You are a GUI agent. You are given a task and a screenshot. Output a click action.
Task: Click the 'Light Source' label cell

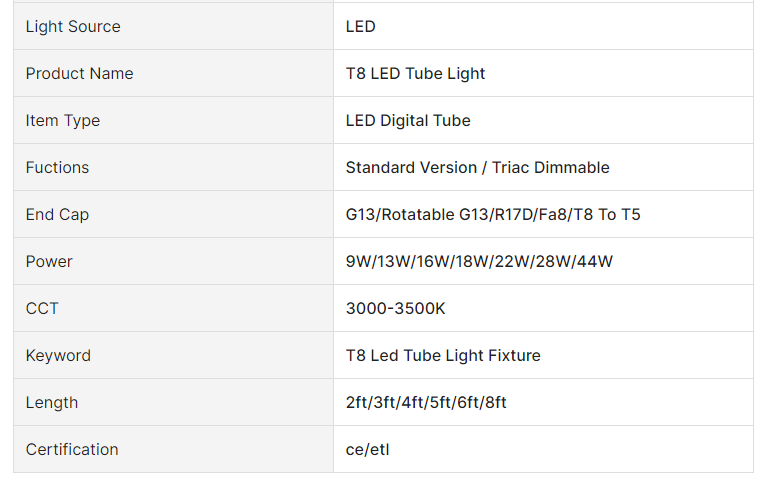[x=73, y=27]
